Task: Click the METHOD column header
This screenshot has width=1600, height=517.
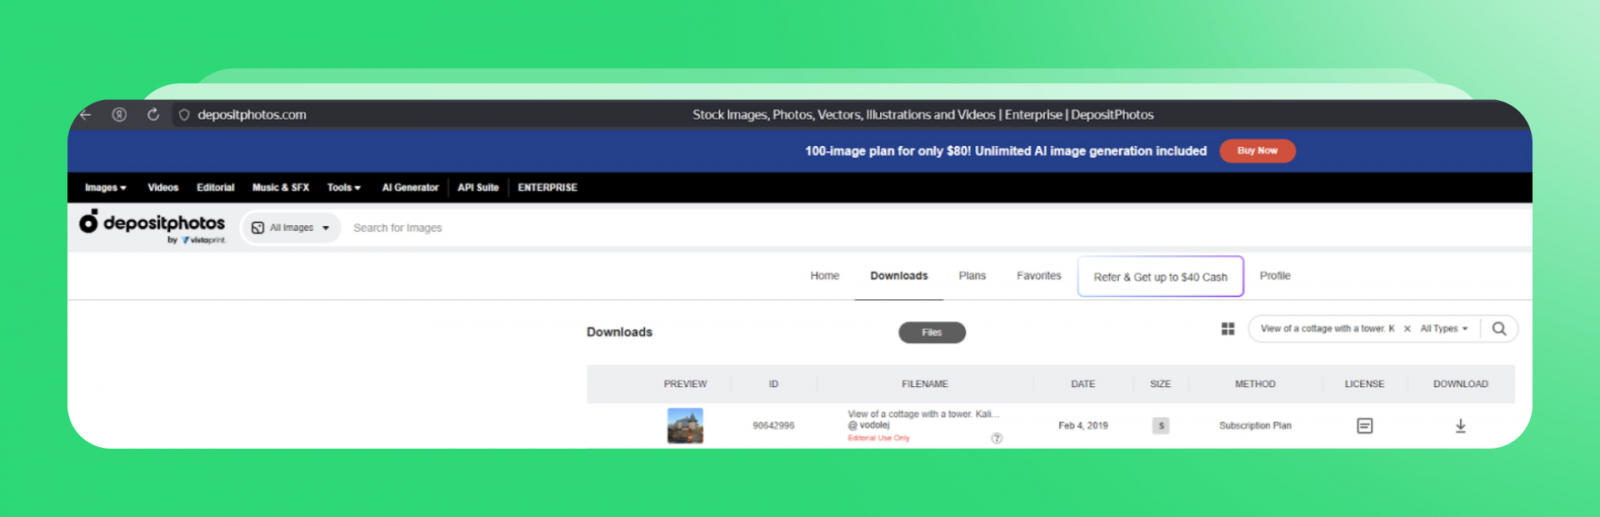Action: point(1255,384)
